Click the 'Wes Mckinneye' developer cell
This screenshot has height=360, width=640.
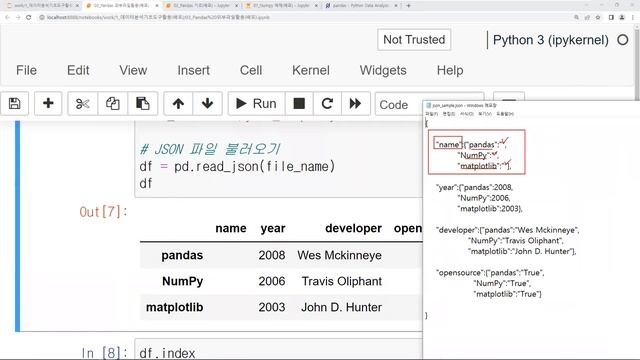pyautogui.click(x=340, y=255)
